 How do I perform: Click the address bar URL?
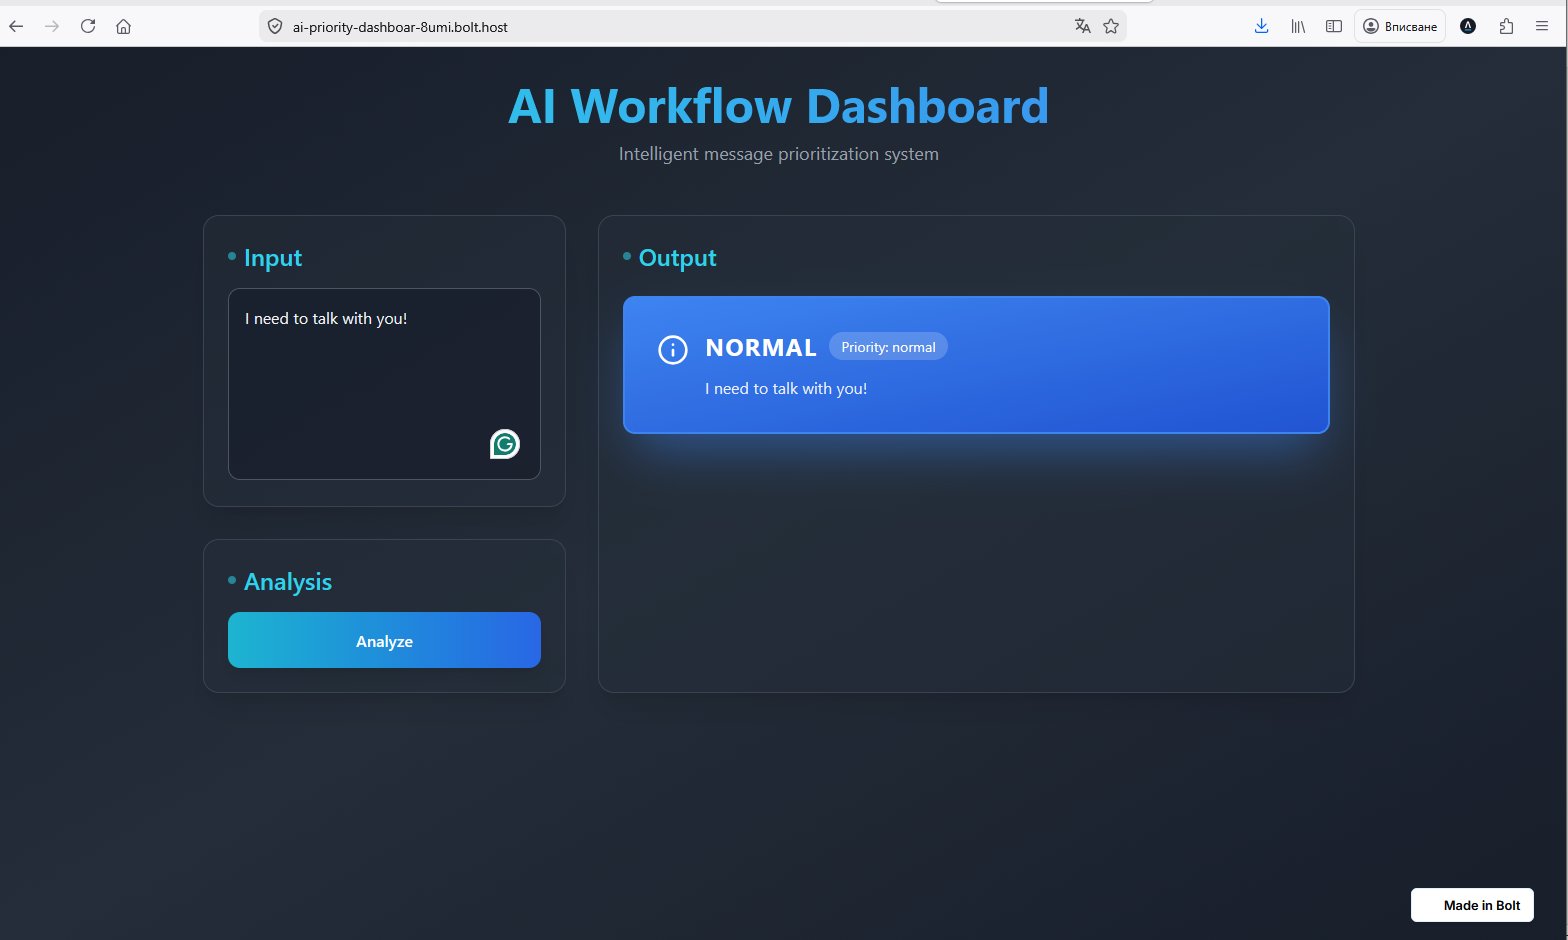[400, 27]
